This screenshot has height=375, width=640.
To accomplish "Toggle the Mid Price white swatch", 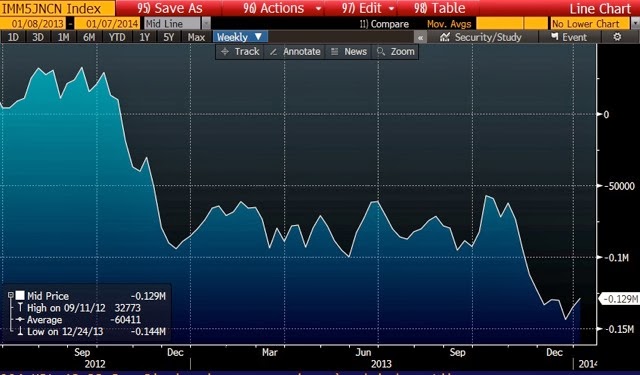I will (x=20, y=295).
